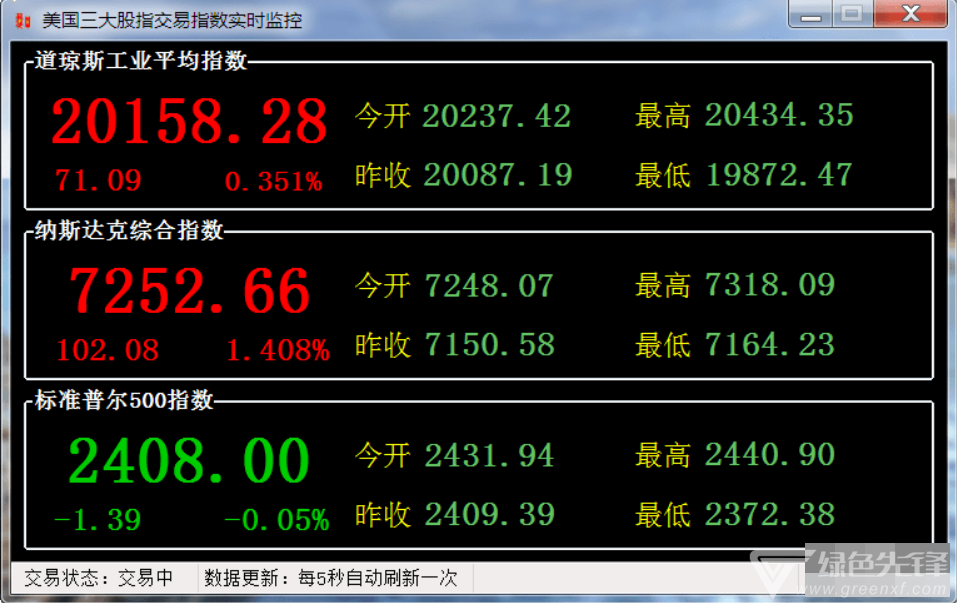Click the Dow change value 71.09
This screenshot has width=957, height=603.
98,181
